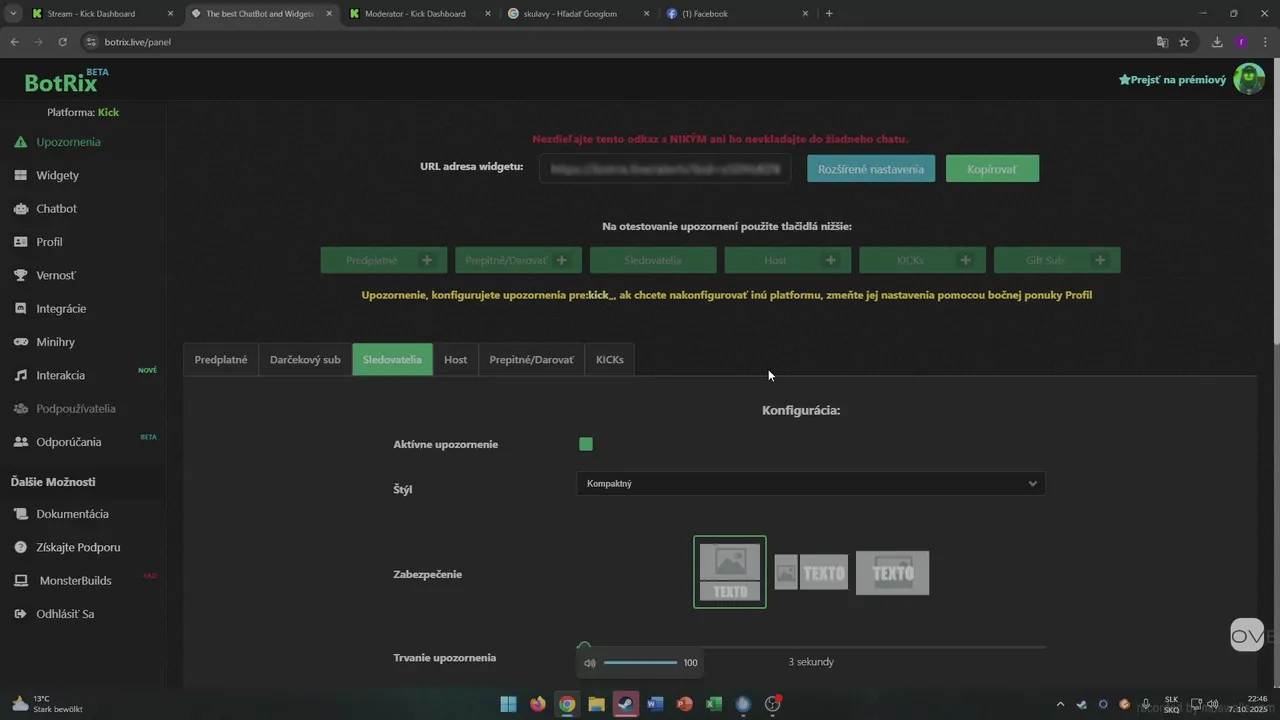Click the Odporúčania people icon
The width and height of the screenshot is (1280, 720).
click(20, 442)
